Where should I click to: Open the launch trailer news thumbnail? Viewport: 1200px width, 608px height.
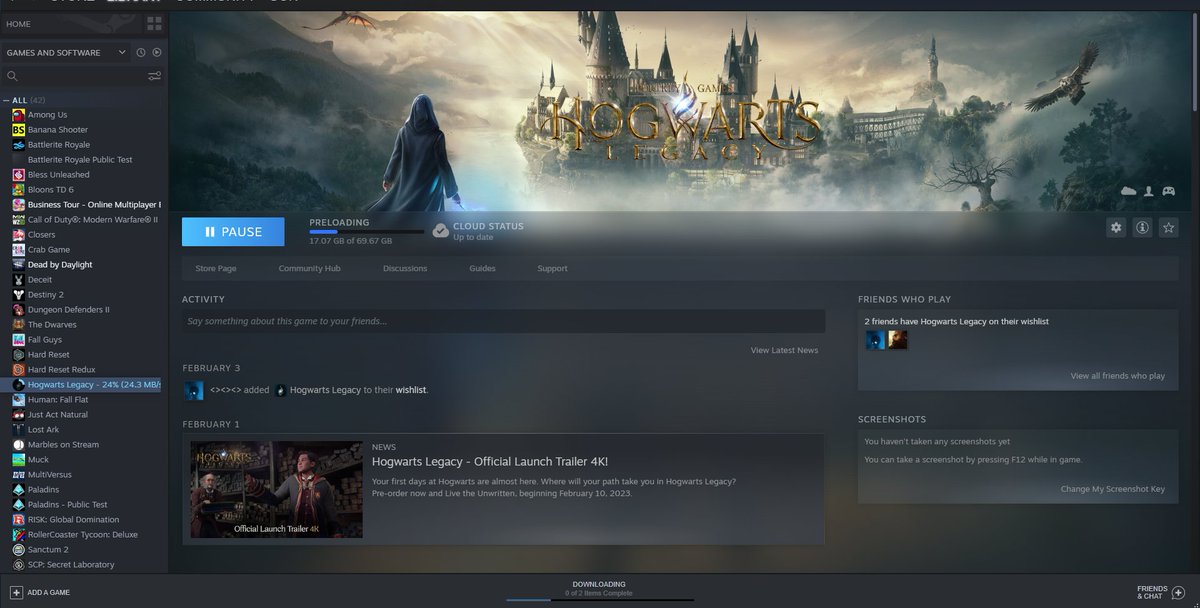(277, 489)
